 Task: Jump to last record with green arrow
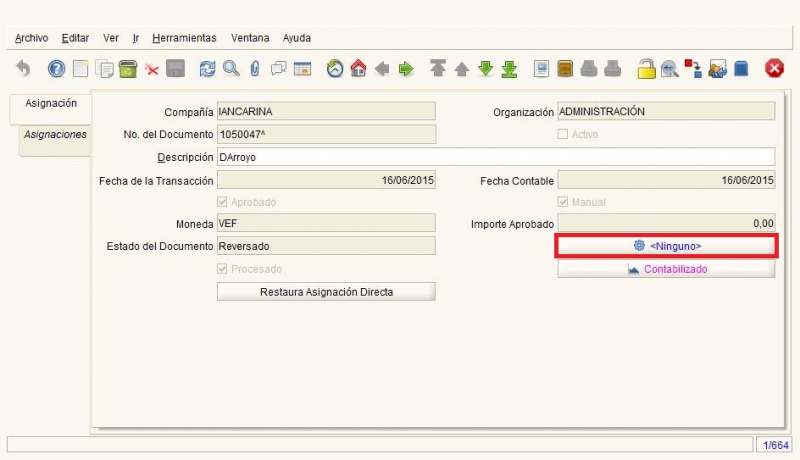tap(509, 69)
